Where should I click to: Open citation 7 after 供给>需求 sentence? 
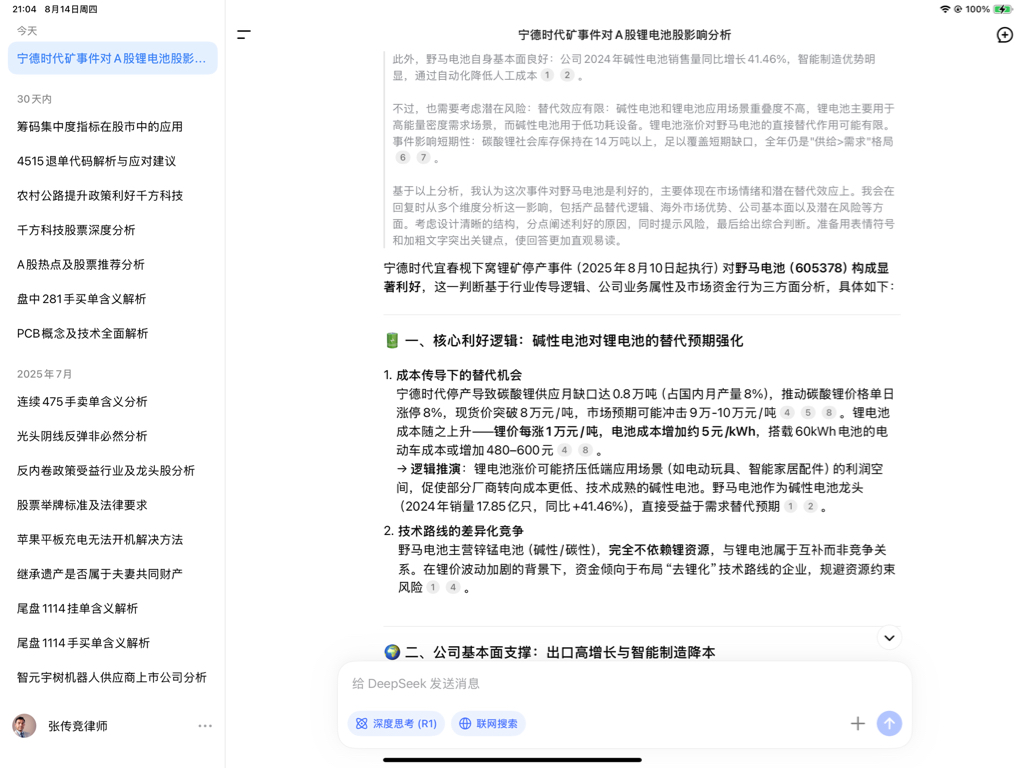click(x=424, y=158)
